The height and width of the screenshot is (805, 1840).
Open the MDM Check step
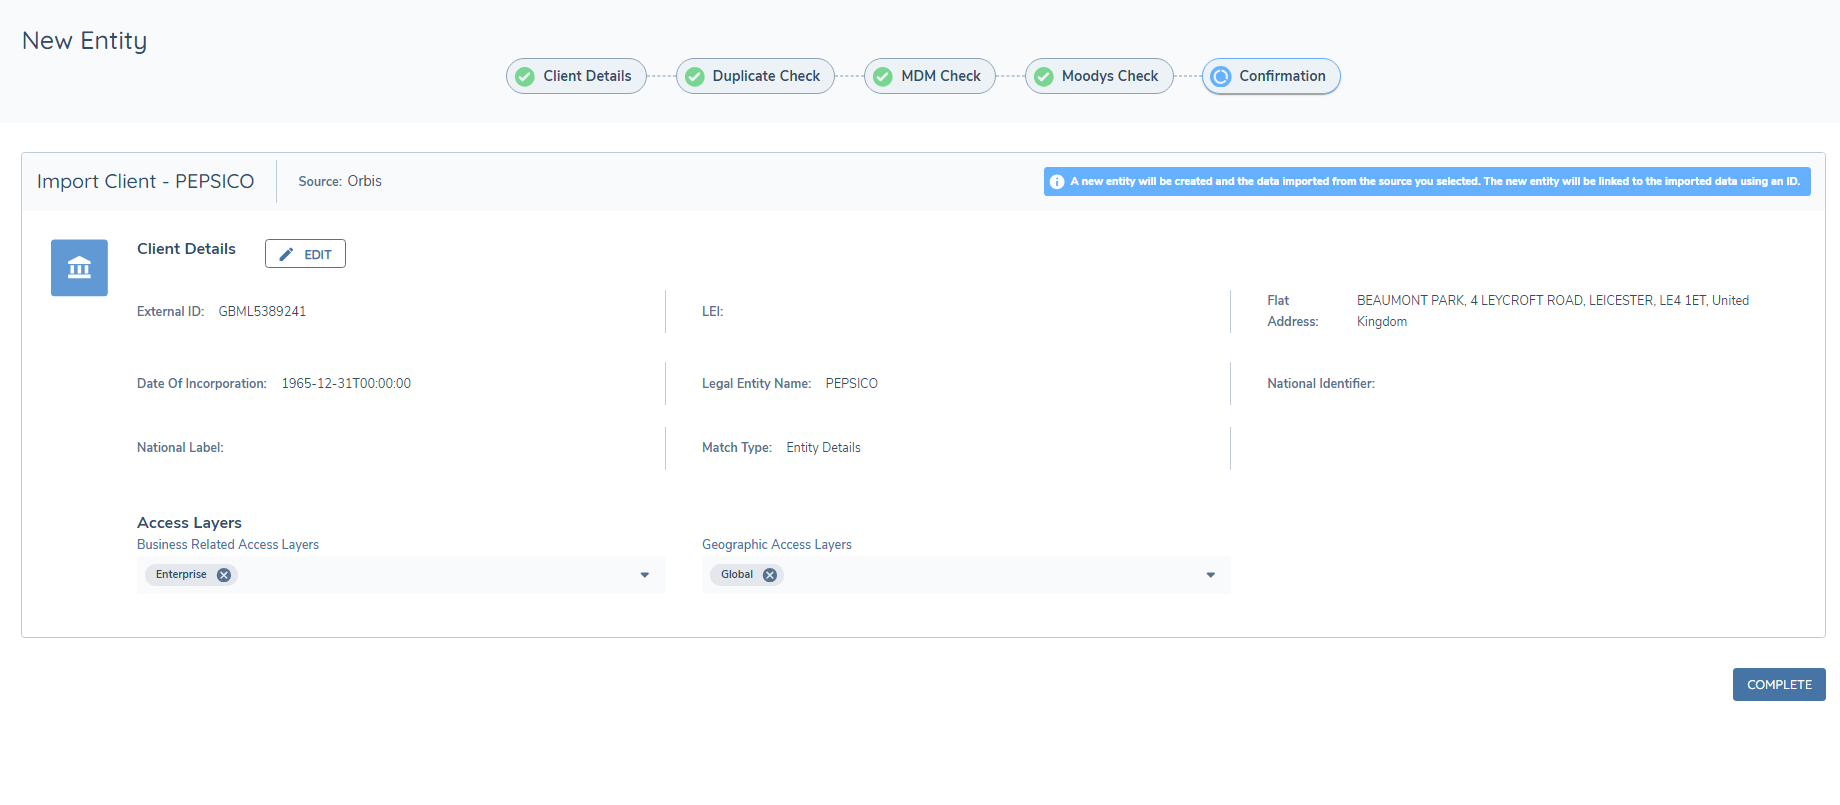[x=940, y=76]
